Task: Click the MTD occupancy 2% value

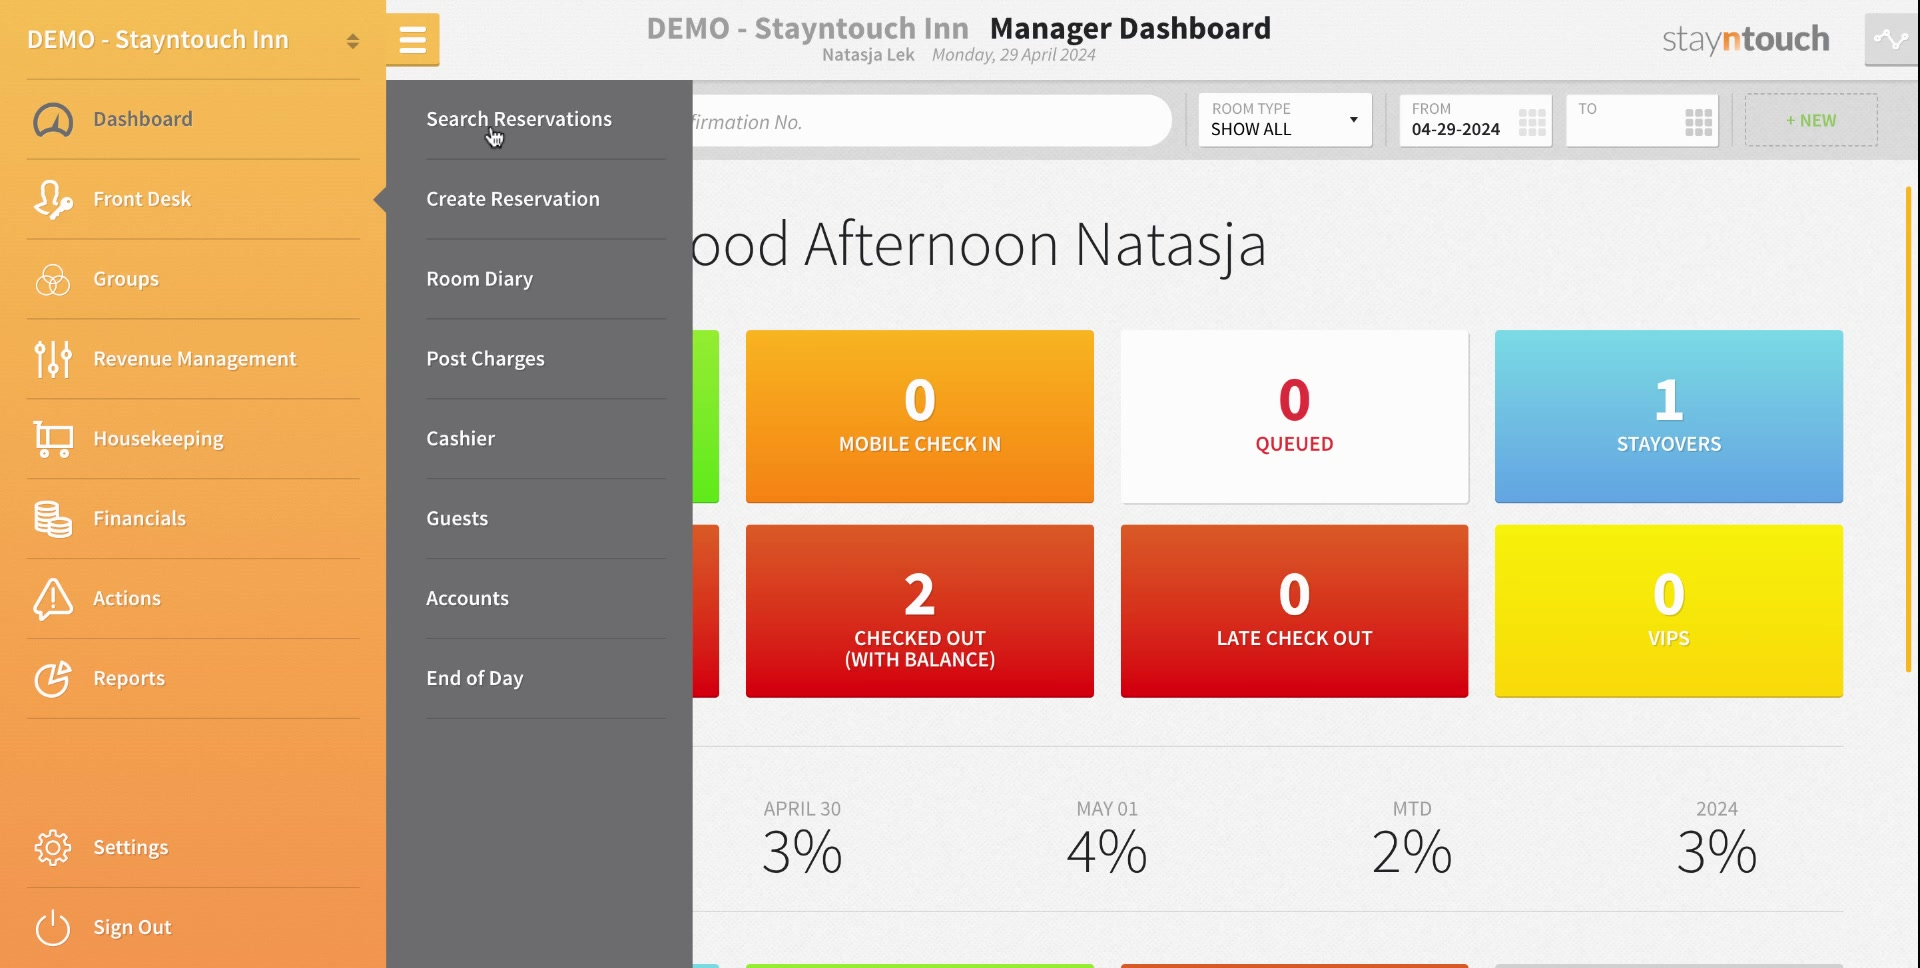Action: (x=1412, y=853)
